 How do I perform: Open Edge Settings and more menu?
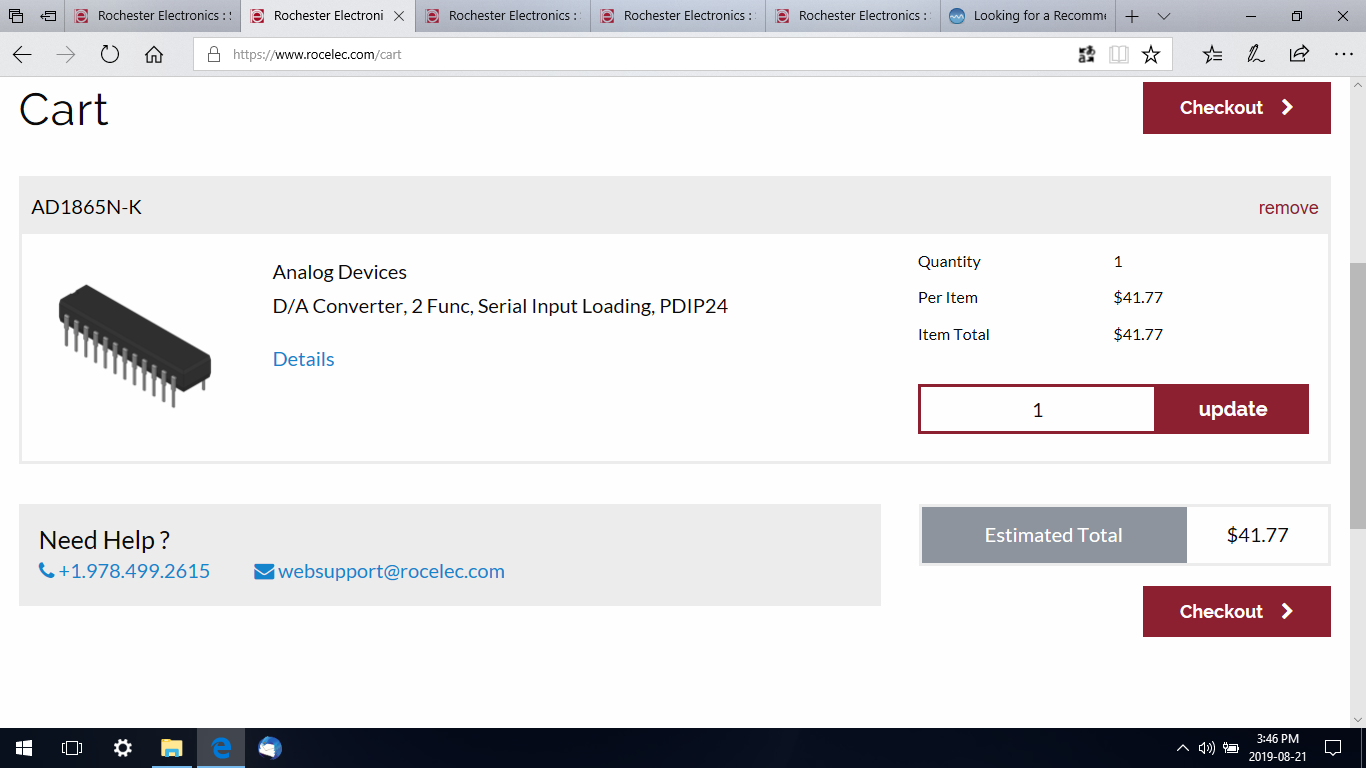click(x=1343, y=55)
